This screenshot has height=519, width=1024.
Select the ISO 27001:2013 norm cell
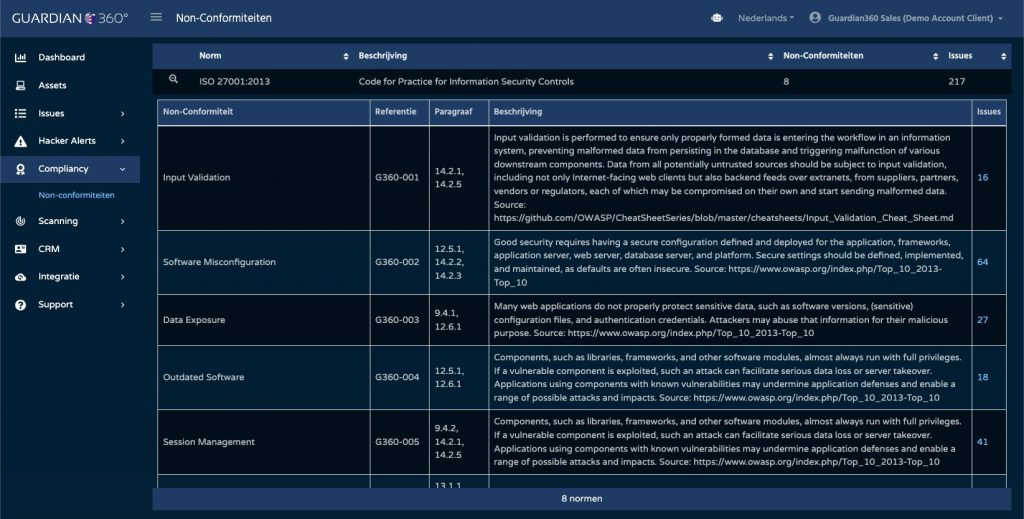pos(234,82)
